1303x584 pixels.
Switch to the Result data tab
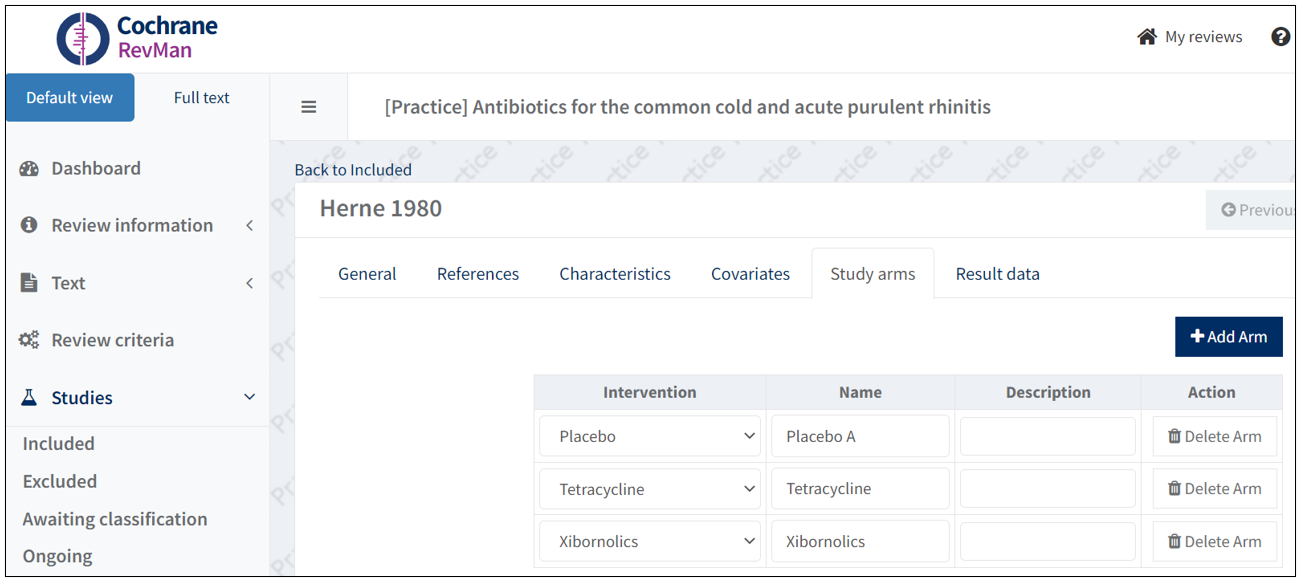[997, 274]
